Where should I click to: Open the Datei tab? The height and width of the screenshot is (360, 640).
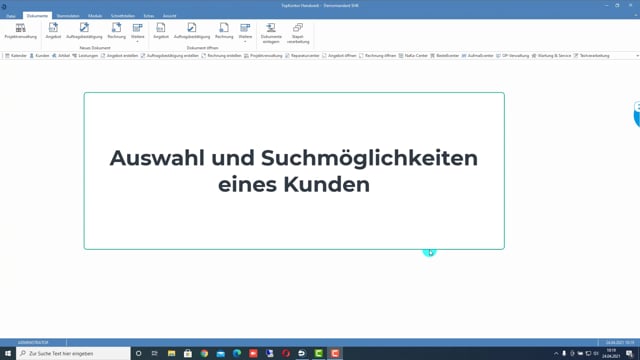pos(11,16)
